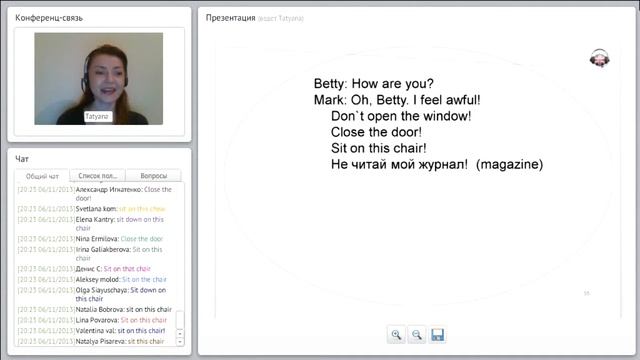The image size is (640, 360).
Task: Open the Список пол... tab
Action: [98, 176]
